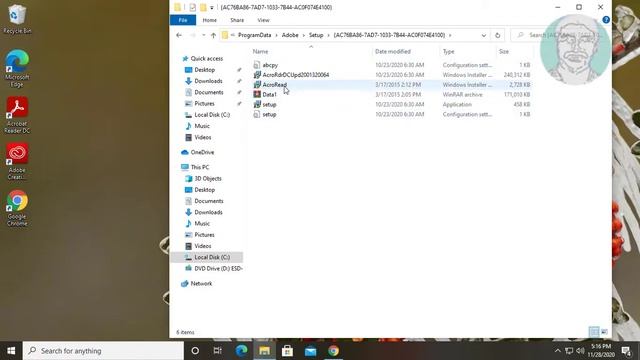Select Quick access in the navigation pane
Viewport: 640px width, 360px height.
click(207, 59)
